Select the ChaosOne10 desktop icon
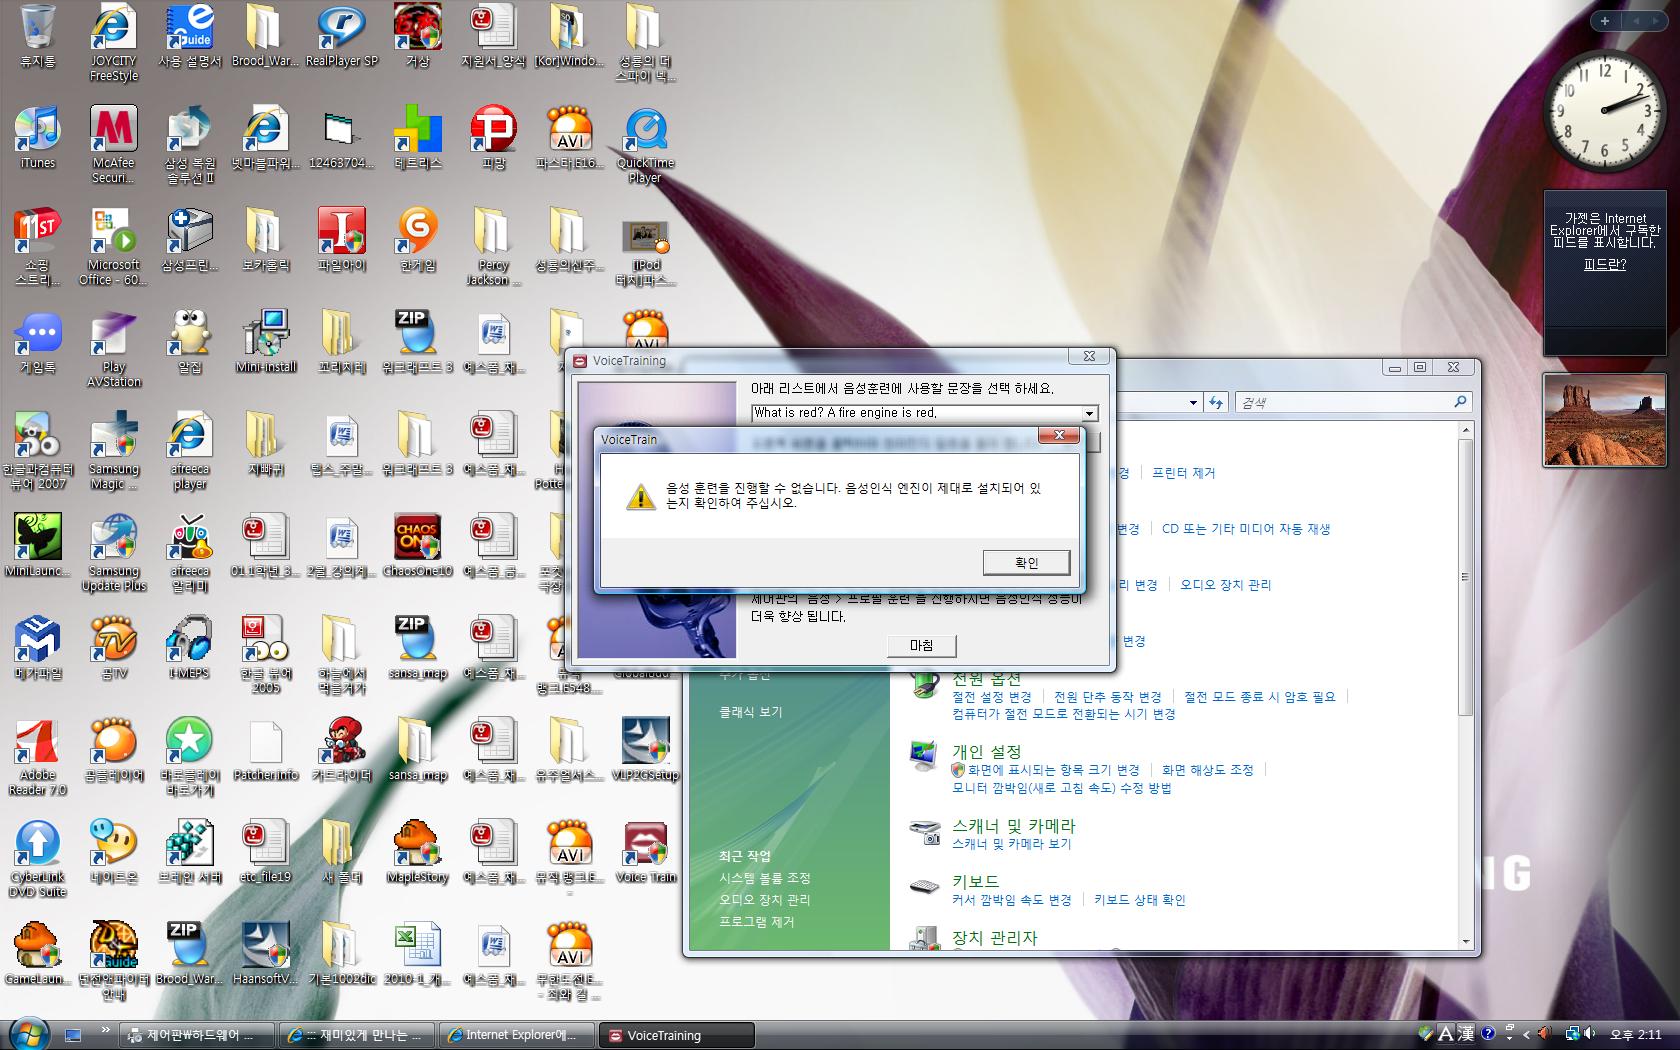The image size is (1680, 1050). [x=418, y=546]
